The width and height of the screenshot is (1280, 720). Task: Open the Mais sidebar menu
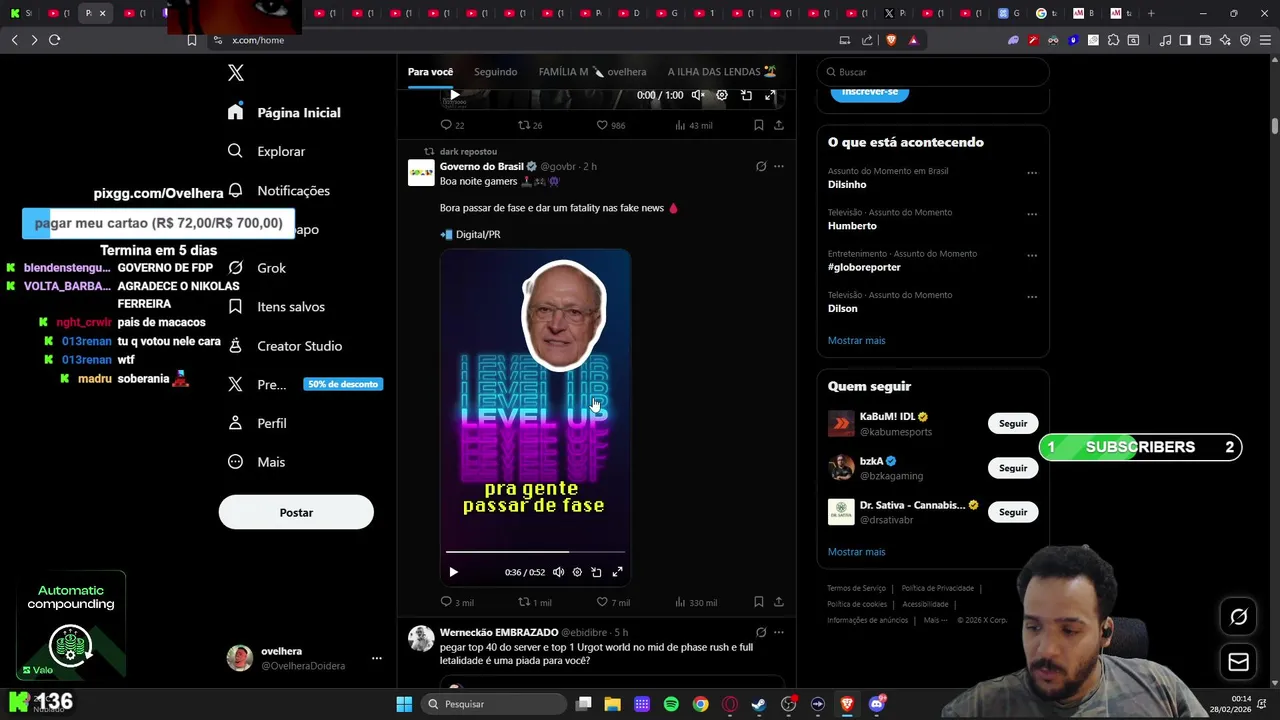[256, 462]
